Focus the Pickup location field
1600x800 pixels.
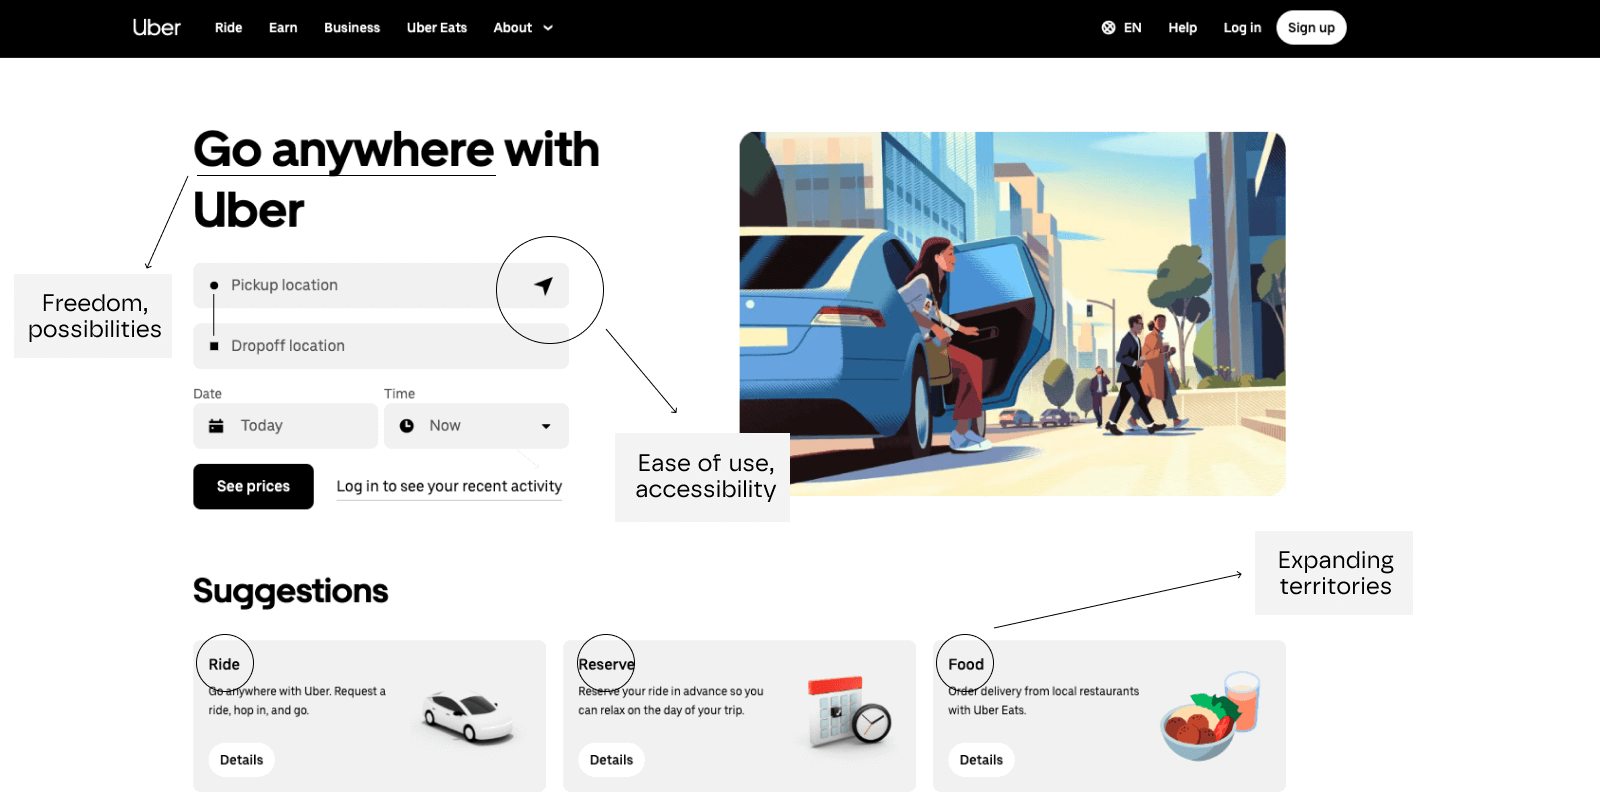tap(381, 286)
